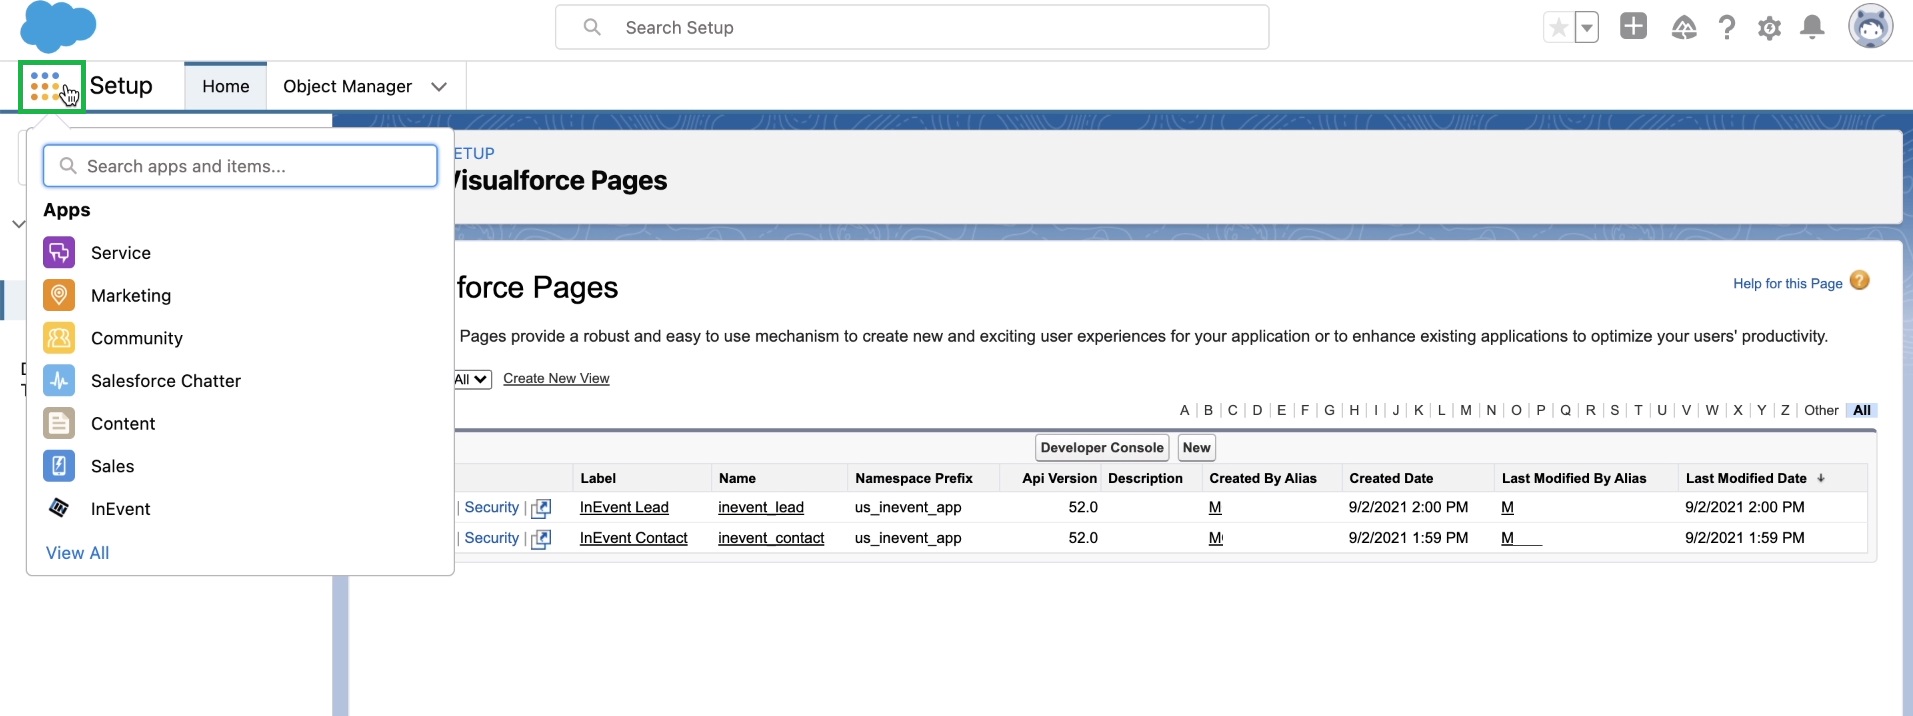The height and width of the screenshot is (716, 1913).
Task: Open the favorites star icon
Action: click(1558, 28)
